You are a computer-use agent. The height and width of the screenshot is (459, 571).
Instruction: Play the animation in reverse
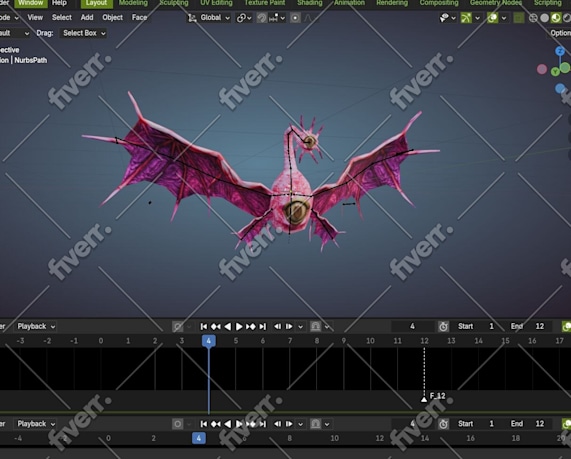pos(228,326)
